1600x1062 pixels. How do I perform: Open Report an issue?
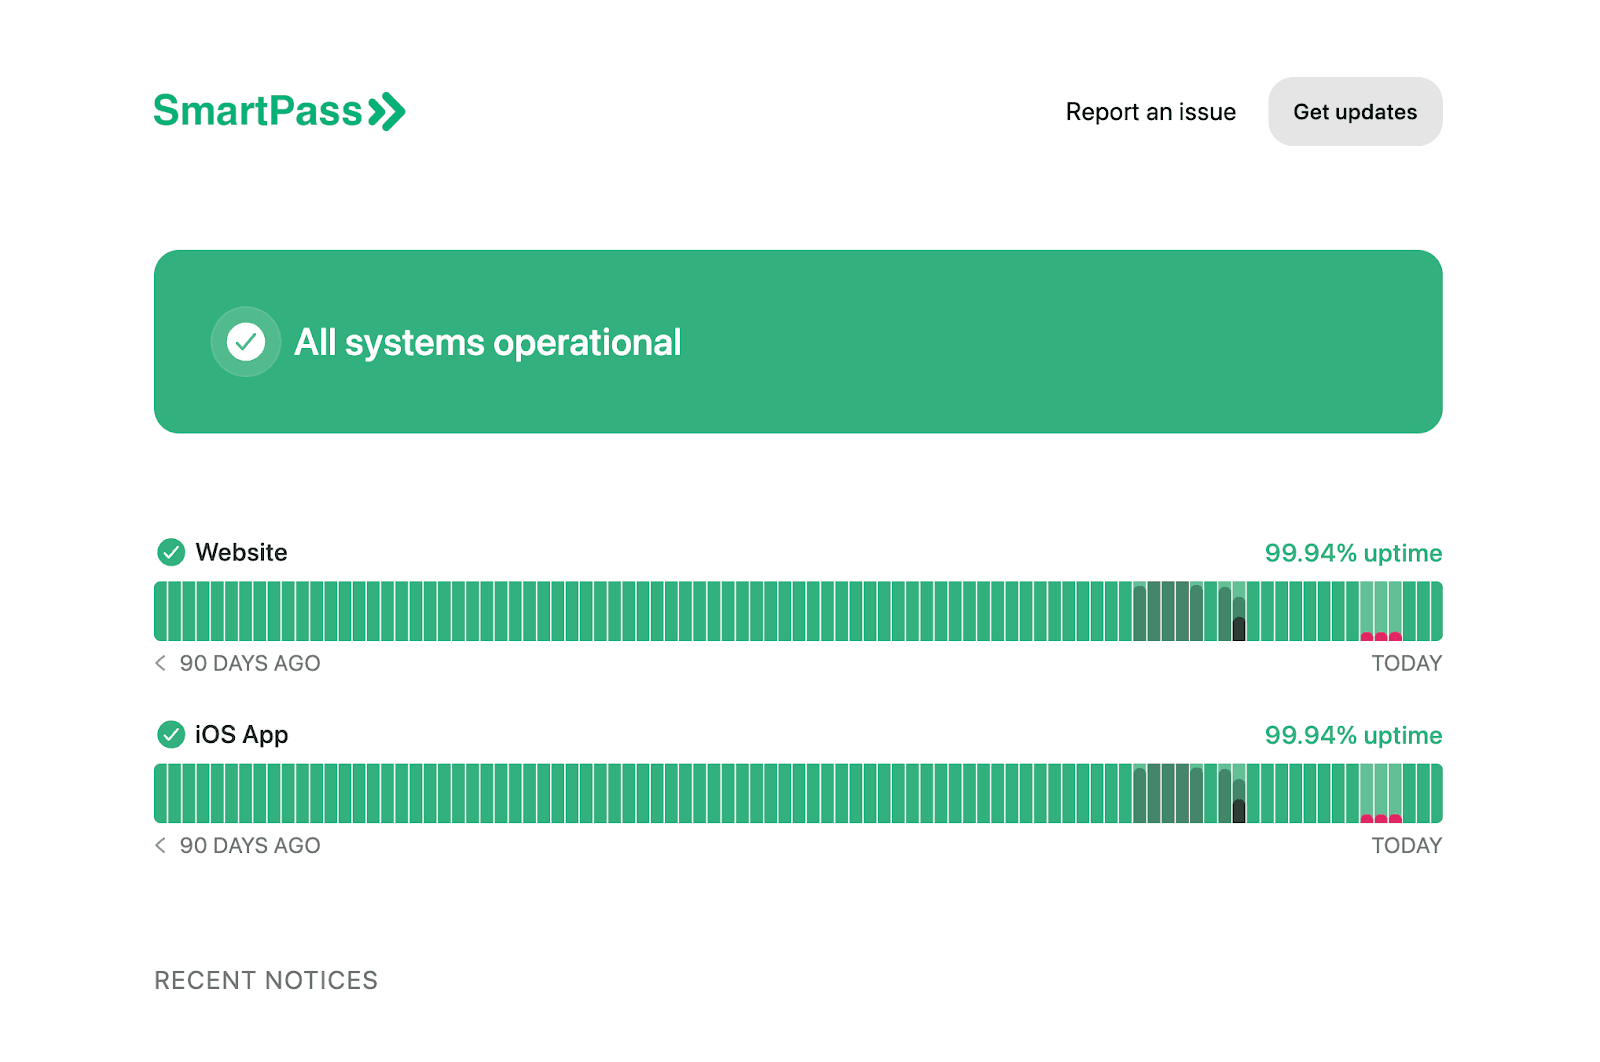[1150, 111]
